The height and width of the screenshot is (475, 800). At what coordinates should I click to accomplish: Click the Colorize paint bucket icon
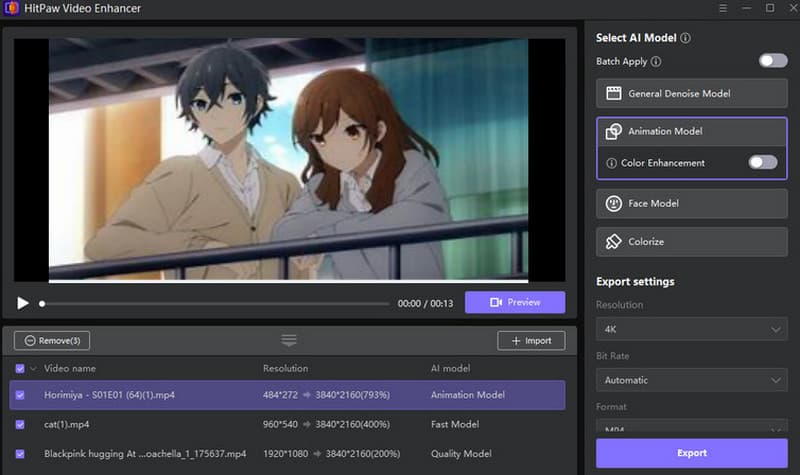(x=614, y=242)
